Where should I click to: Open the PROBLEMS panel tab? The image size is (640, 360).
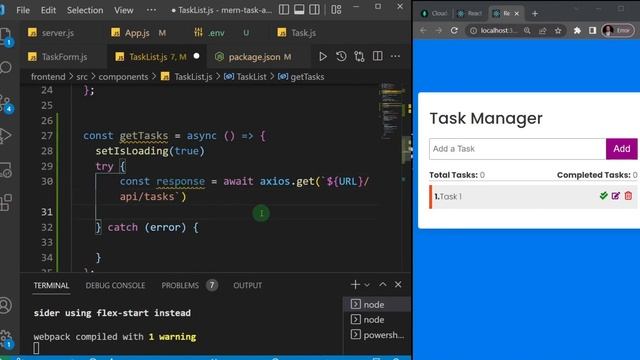coord(180,285)
